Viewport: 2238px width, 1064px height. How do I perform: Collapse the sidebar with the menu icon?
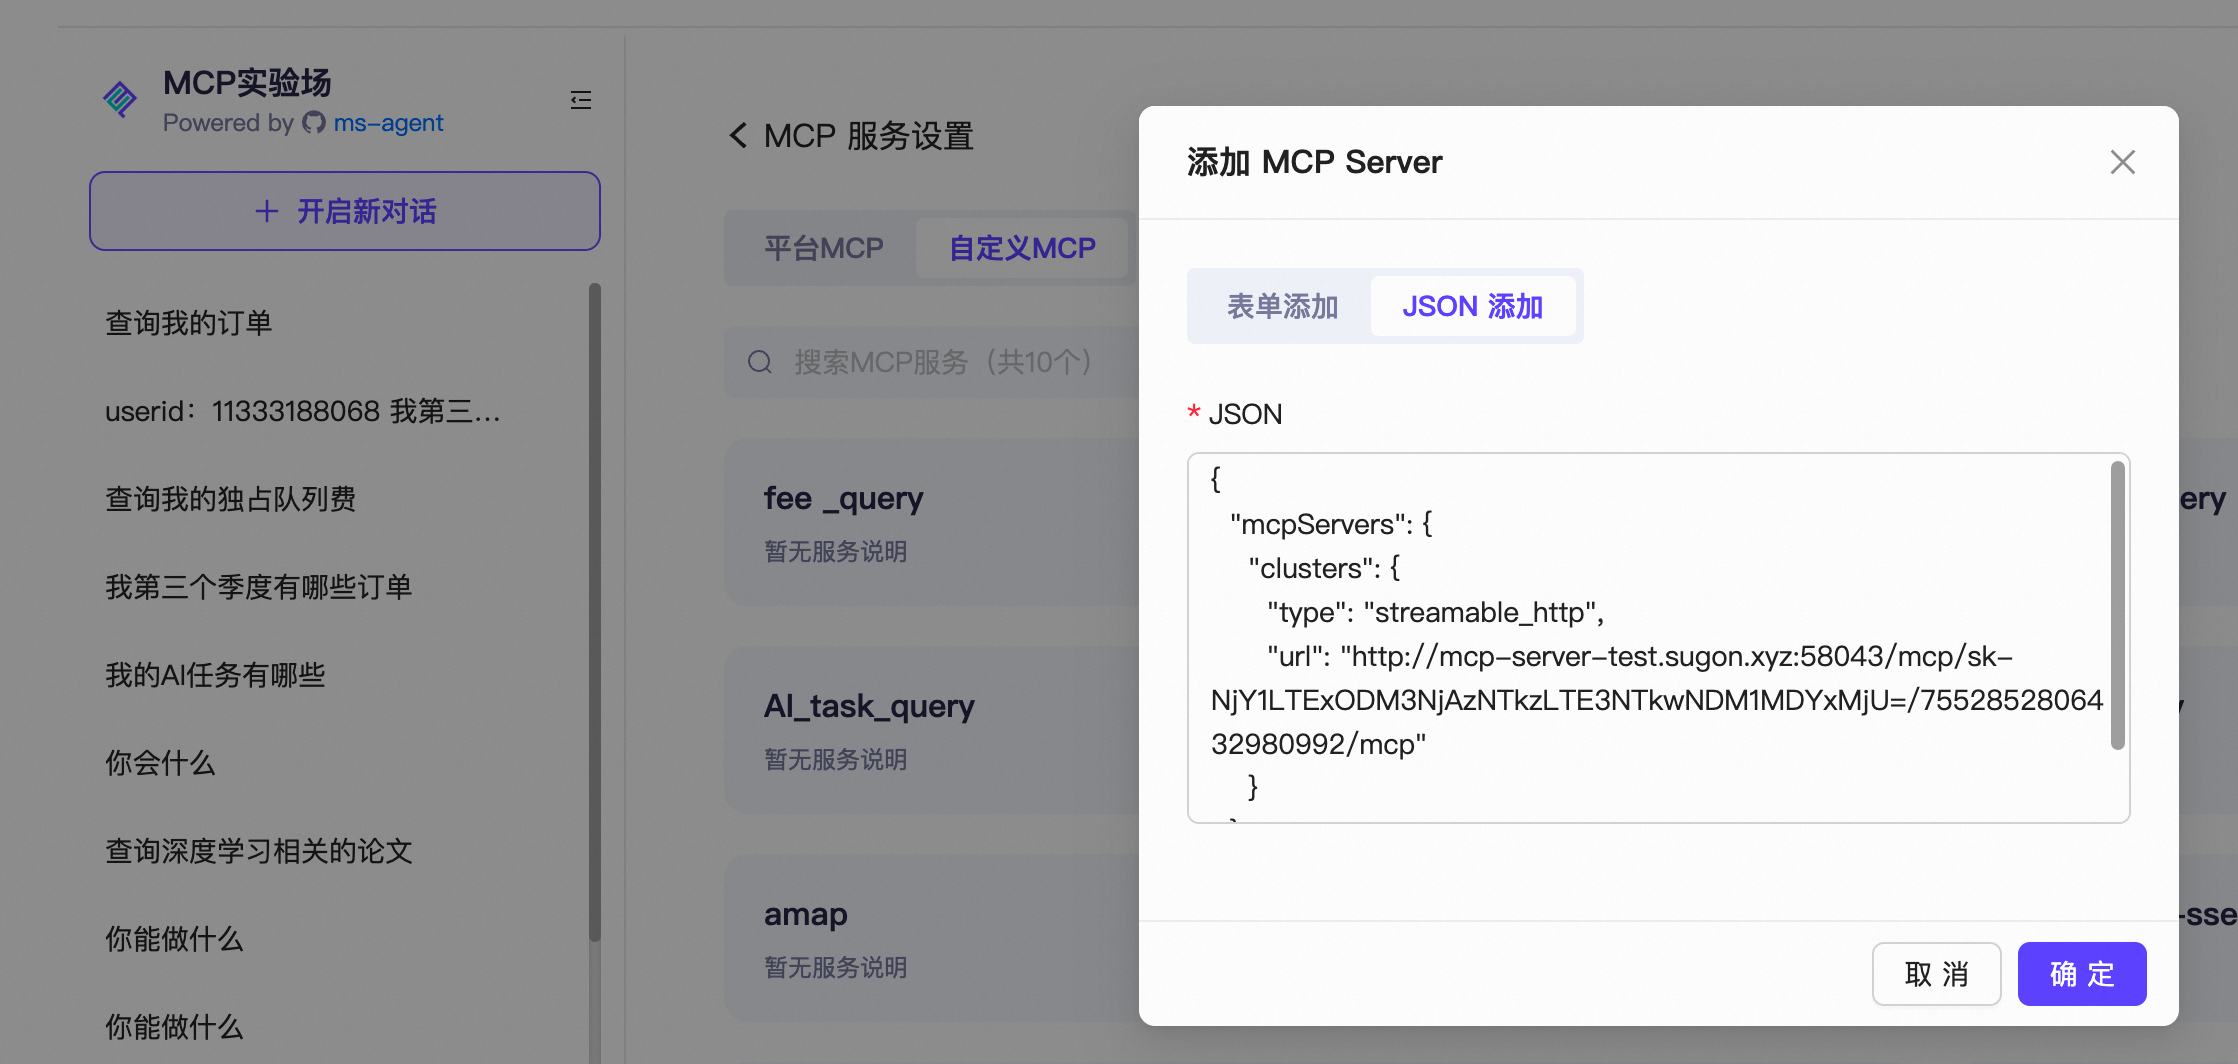[x=580, y=100]
